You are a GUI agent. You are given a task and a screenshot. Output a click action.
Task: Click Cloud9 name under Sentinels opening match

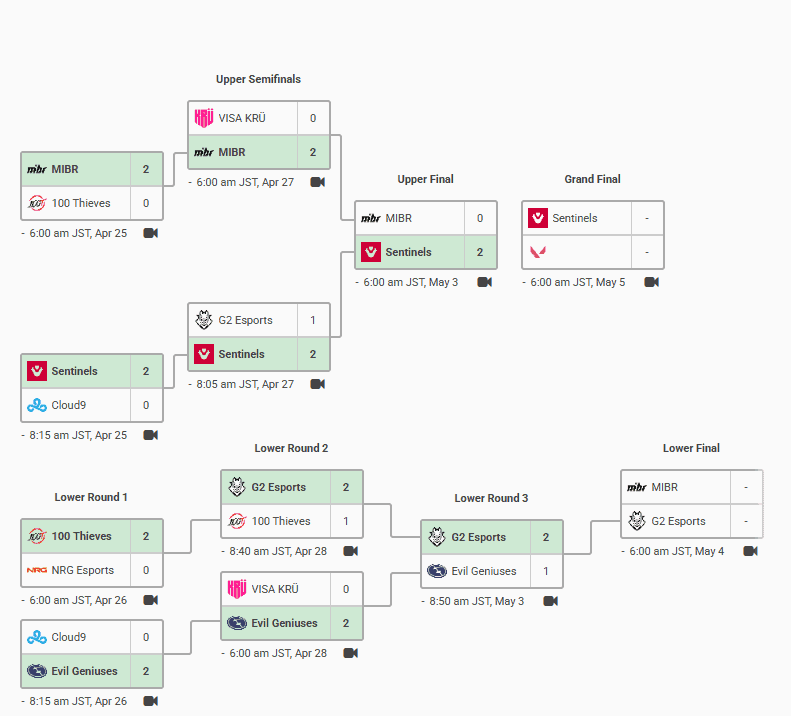pyautogui.click(x=69, y=405)
